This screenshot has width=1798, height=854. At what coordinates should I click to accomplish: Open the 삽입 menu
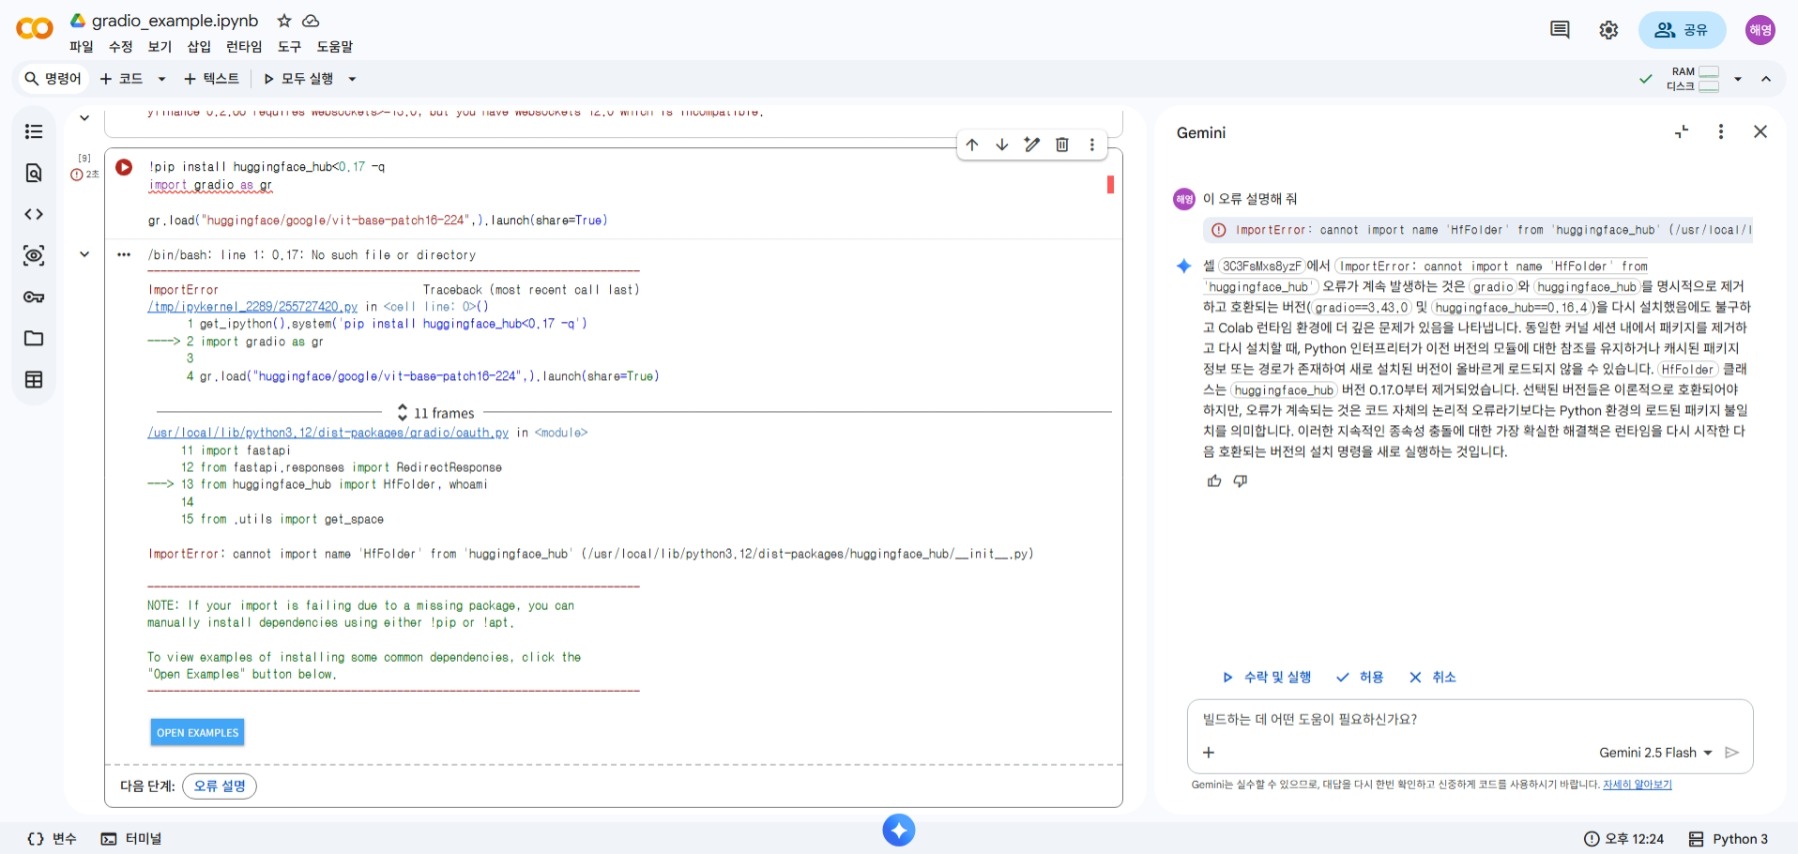[199, 47]
